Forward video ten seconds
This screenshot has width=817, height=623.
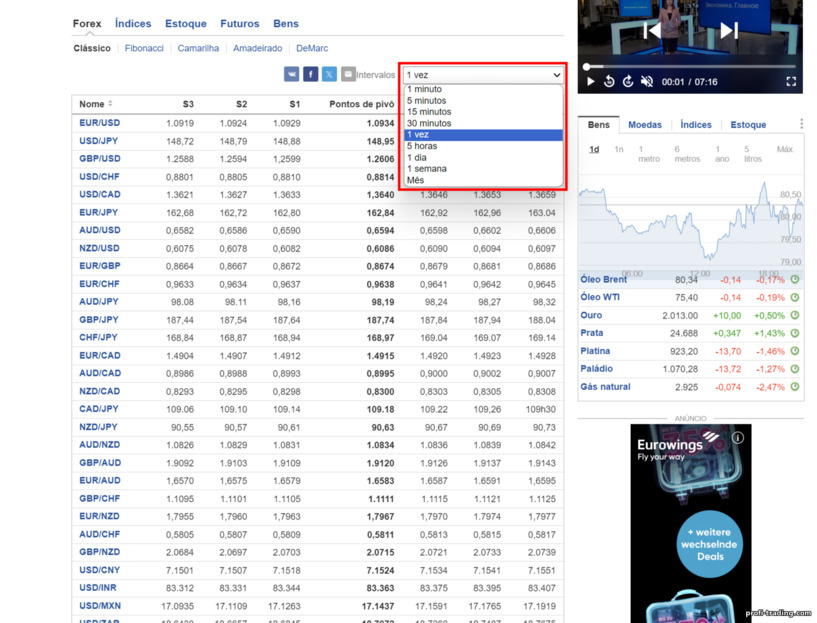(628, 82)
